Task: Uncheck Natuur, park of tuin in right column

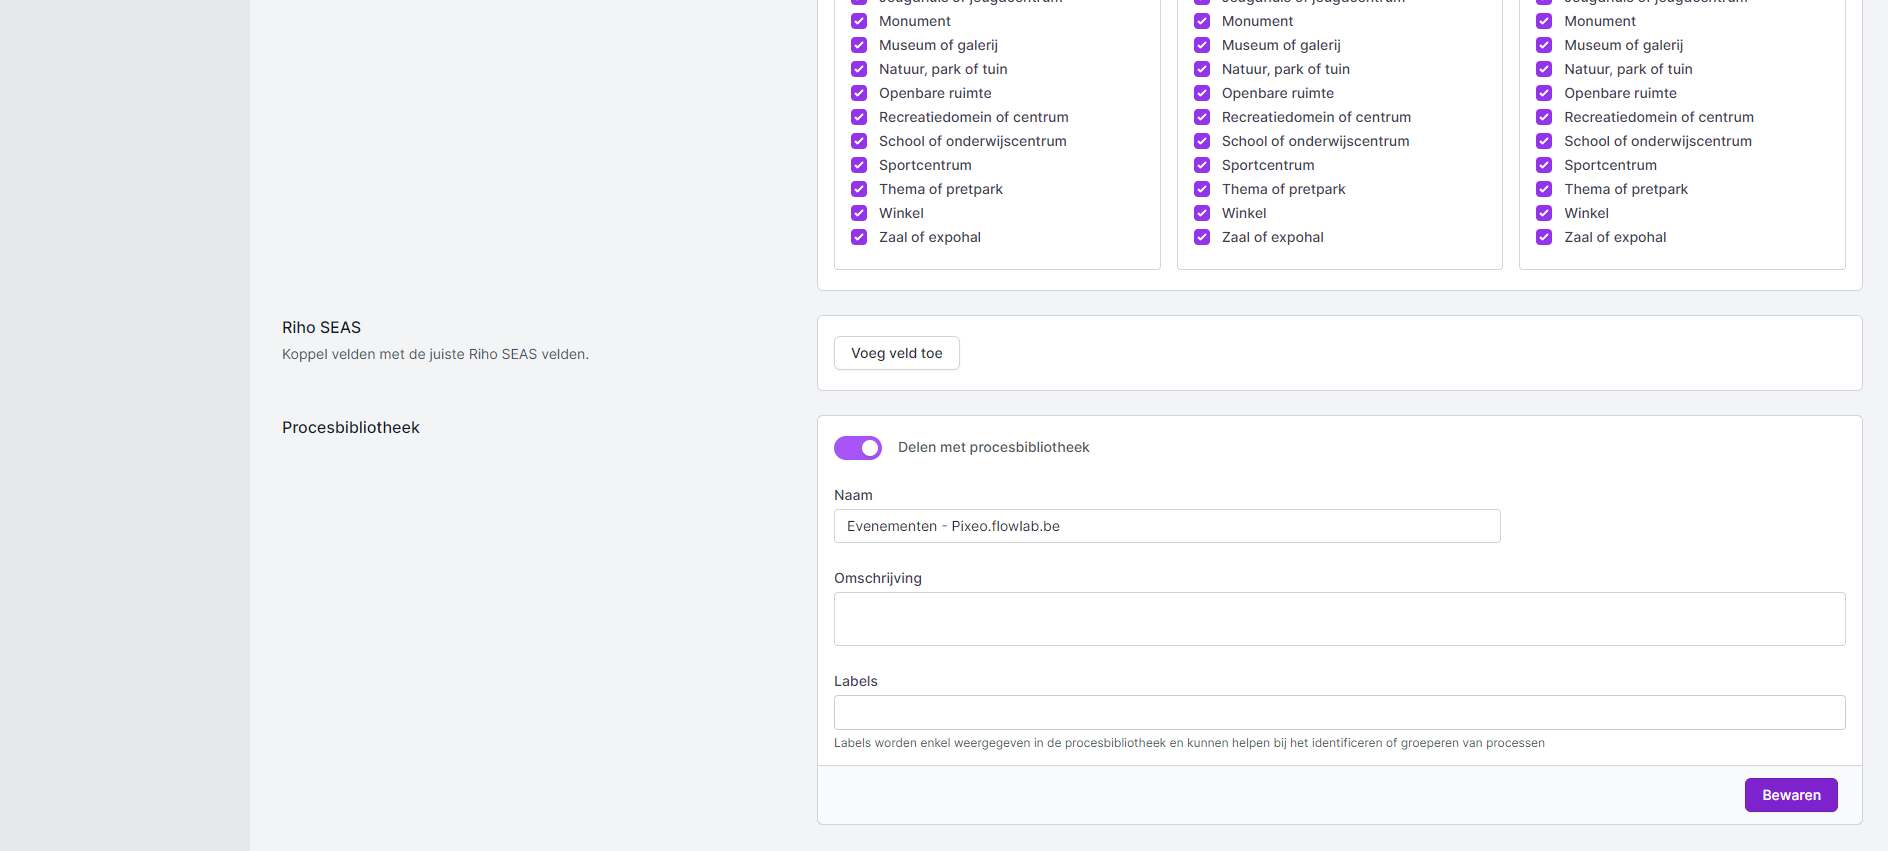Action: click(x=1544, y=69)
